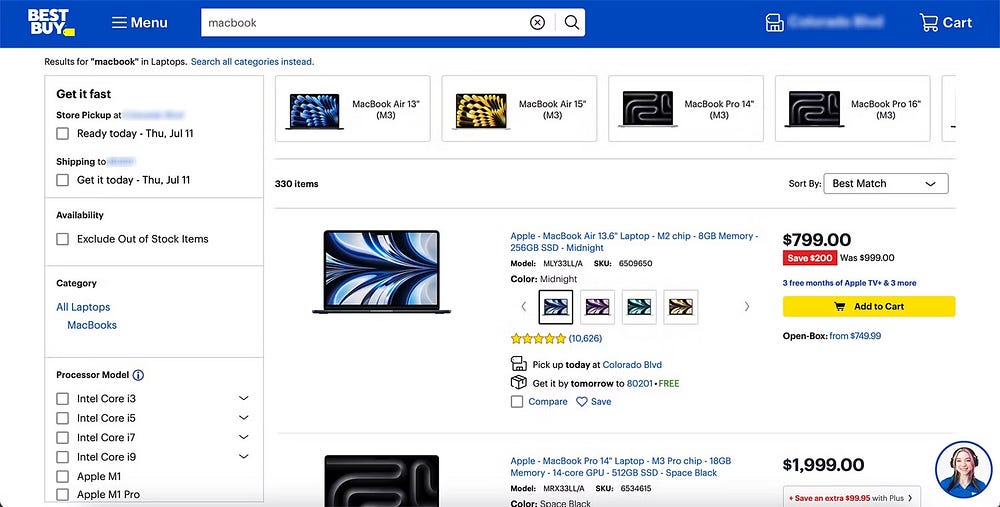Add MacBook Air to Cart

[x=869, y=307]
